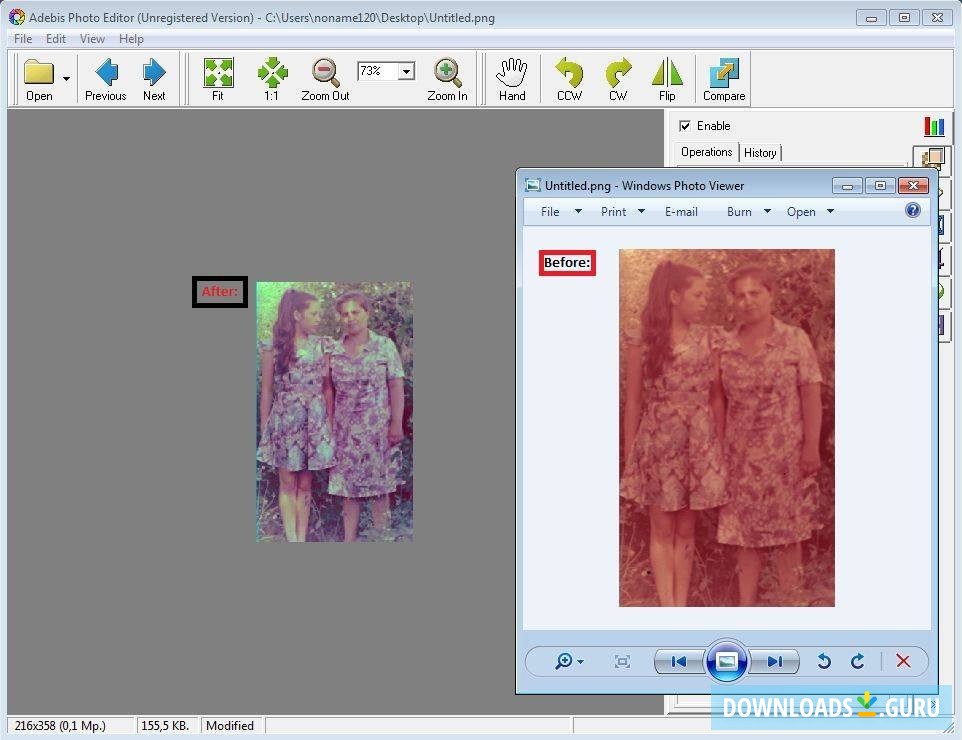Viewport: 962px width, 740px height.
Task: Start the slideshow in Photo Viewer
Action: click(x=727, y=661)
